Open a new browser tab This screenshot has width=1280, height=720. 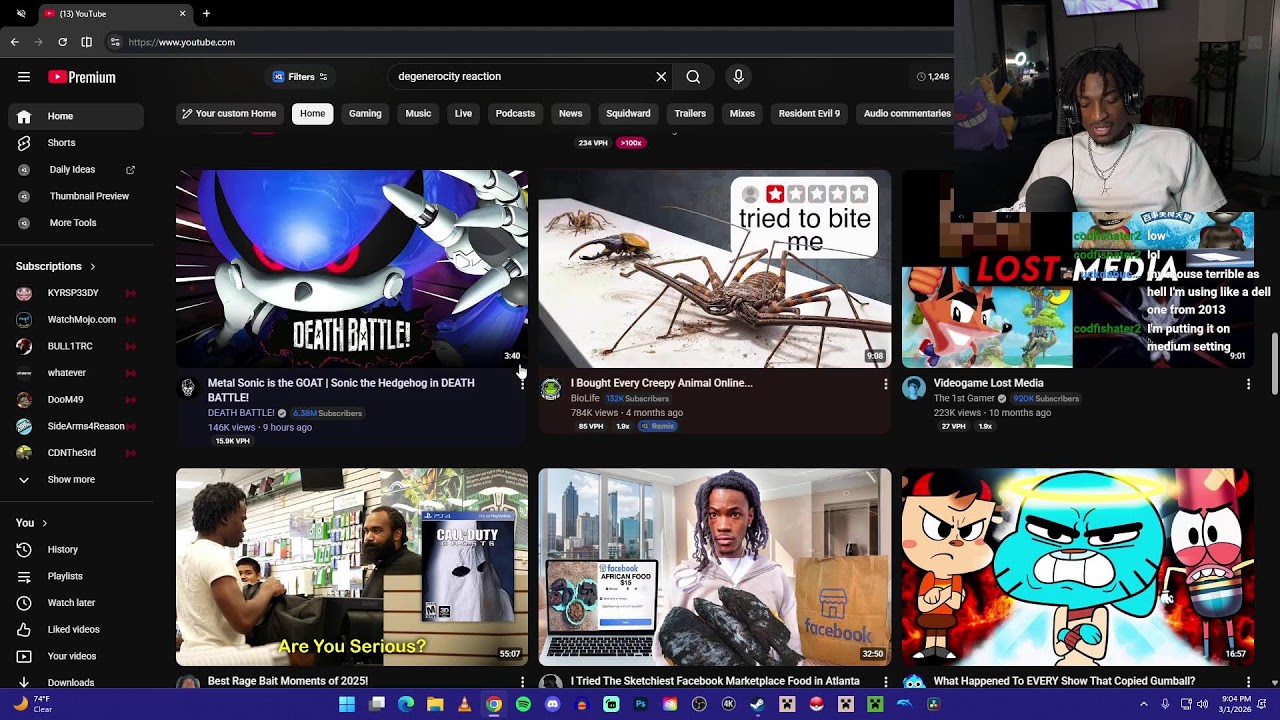pos(206,14)
